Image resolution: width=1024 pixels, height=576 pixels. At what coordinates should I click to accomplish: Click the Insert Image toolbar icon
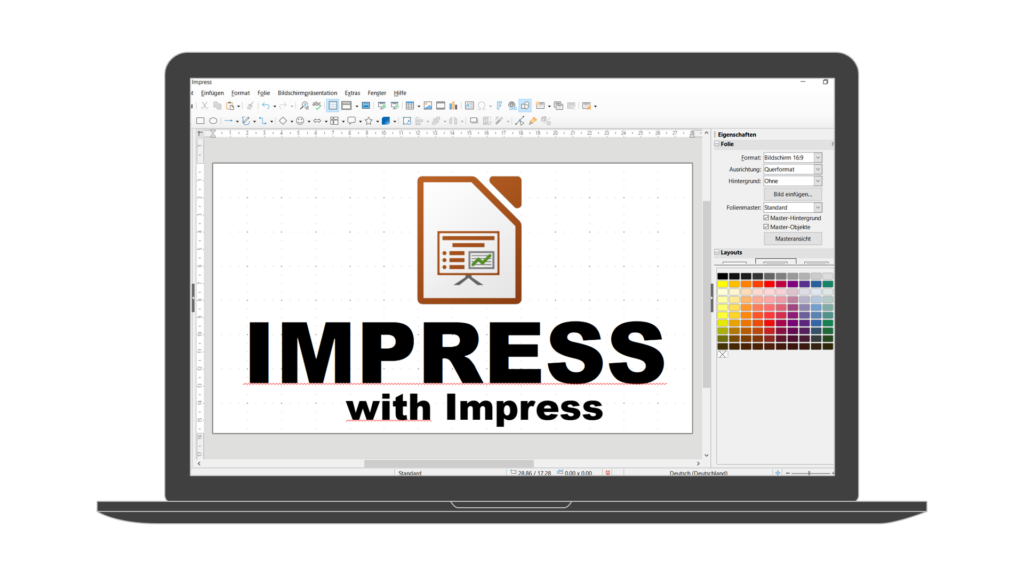427,105
